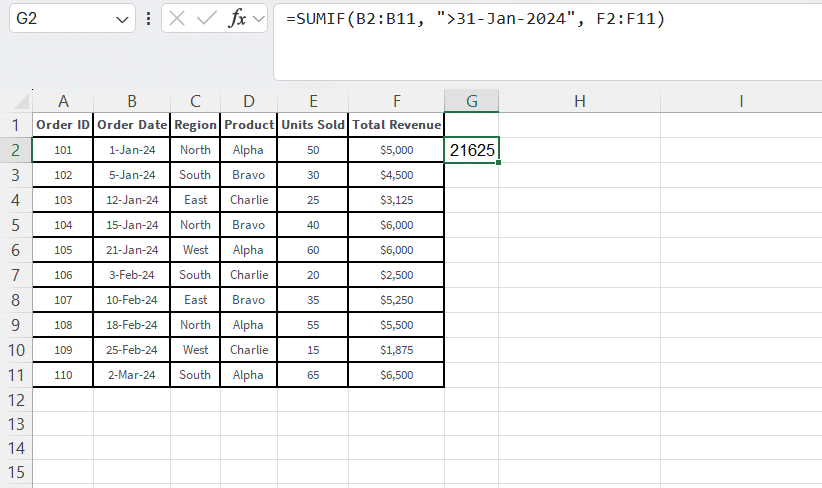Click the 'Order Date' header cell
Image resolution: width=822 pixels, height=488 pixels.
pyautogui.click(x=132, y=125)
